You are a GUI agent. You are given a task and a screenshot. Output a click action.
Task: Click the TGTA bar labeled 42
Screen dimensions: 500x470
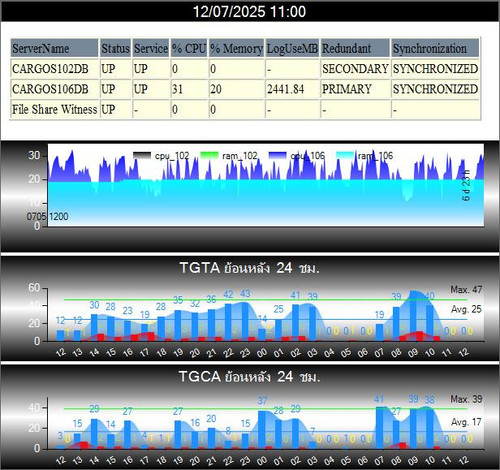coord(228,322)
